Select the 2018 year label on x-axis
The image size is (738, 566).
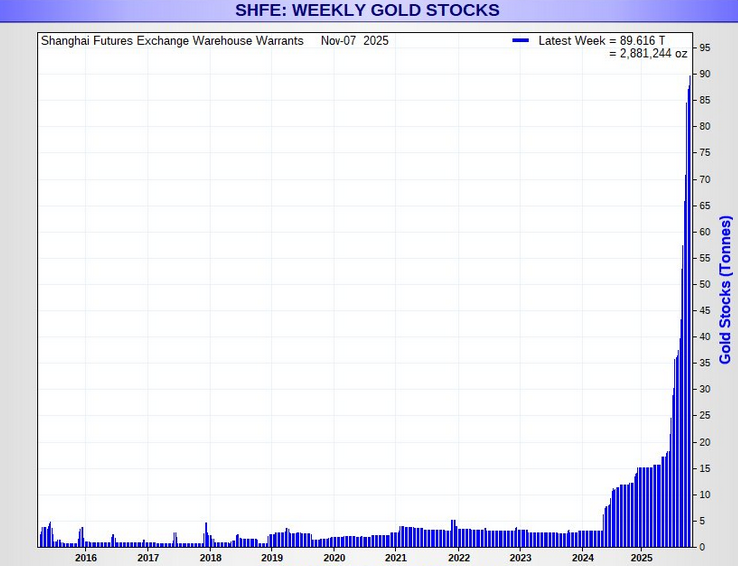[x=210, y=557]
